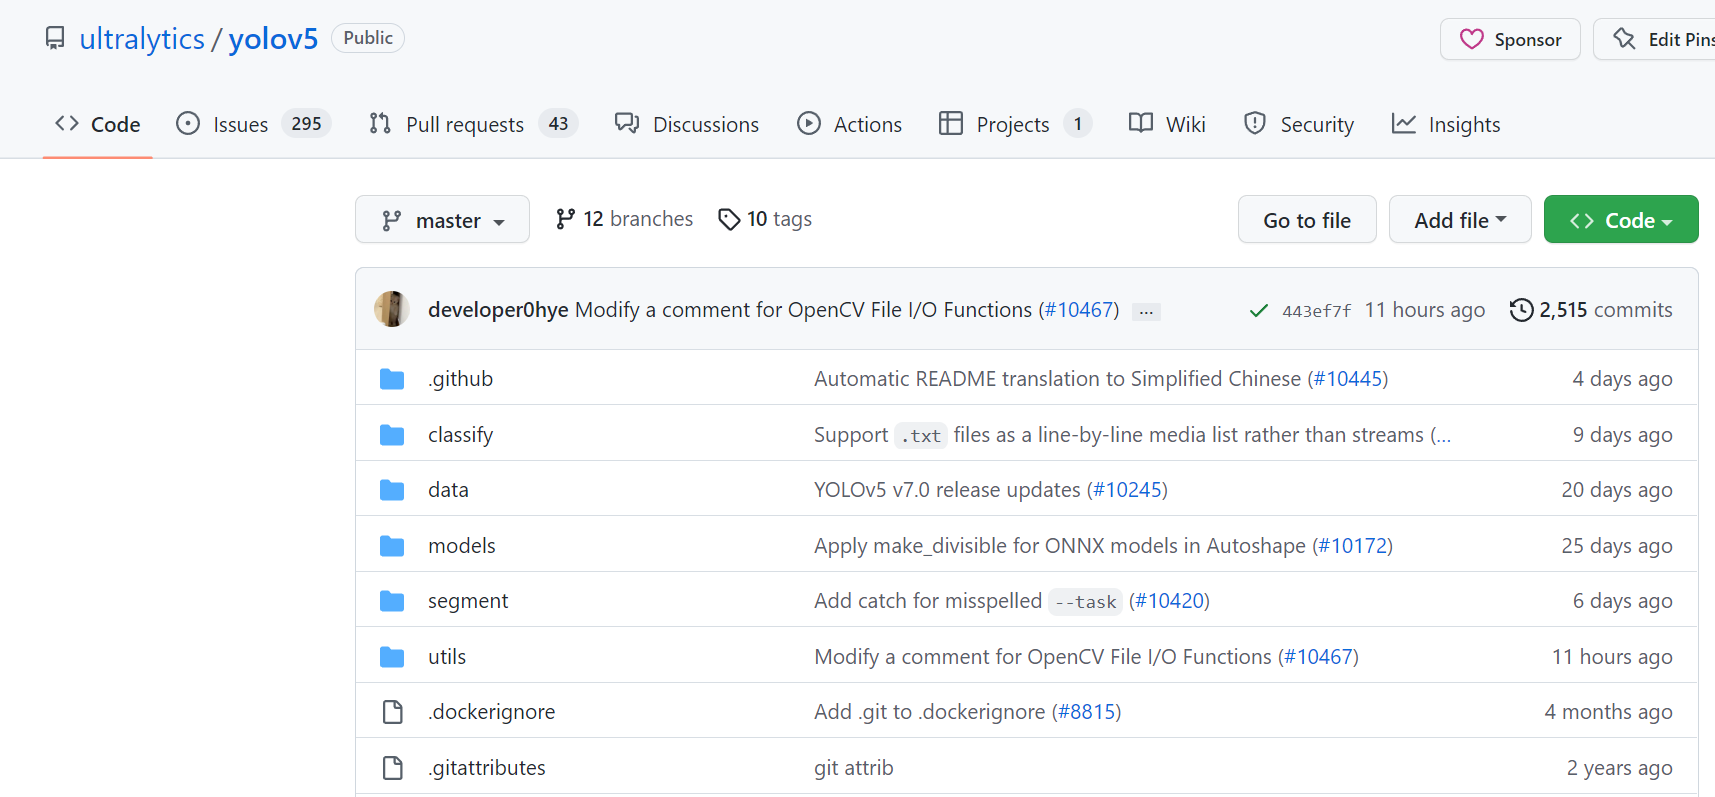Click the Edit Pins pin icon
The image size is (1715, 797).
pyautogui.click(x=1625, y=39)
